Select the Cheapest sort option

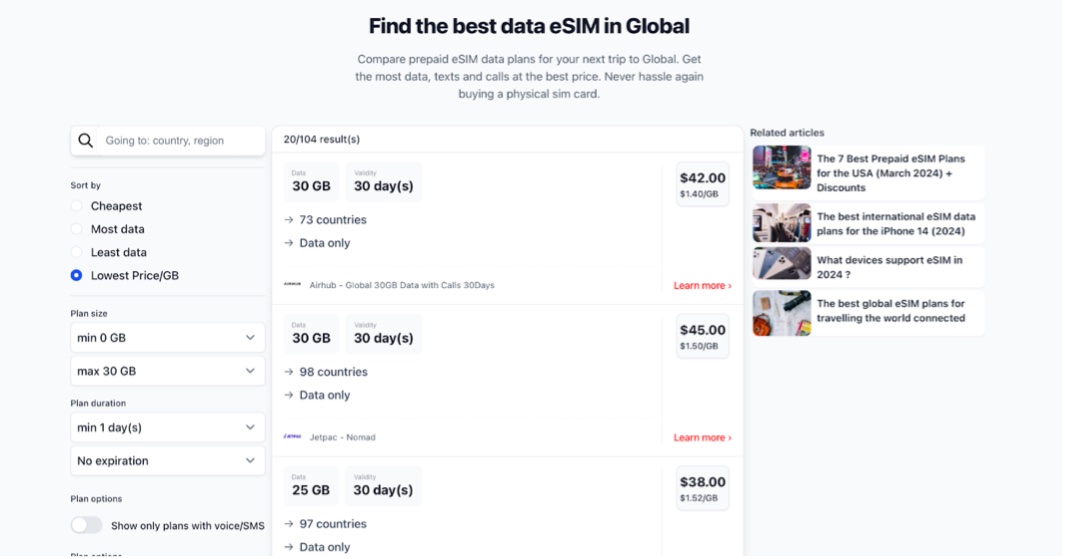(x=77, y=206)
